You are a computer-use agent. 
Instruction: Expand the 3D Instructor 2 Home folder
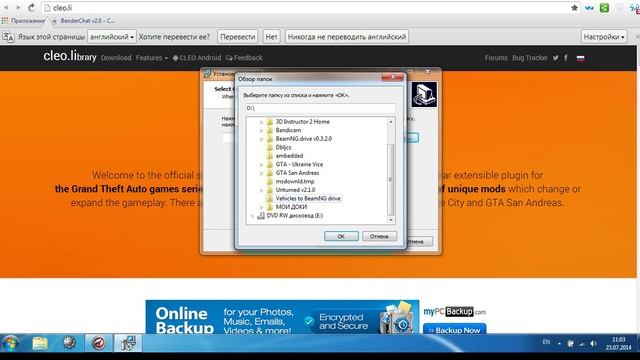click(x=262, y=122)
